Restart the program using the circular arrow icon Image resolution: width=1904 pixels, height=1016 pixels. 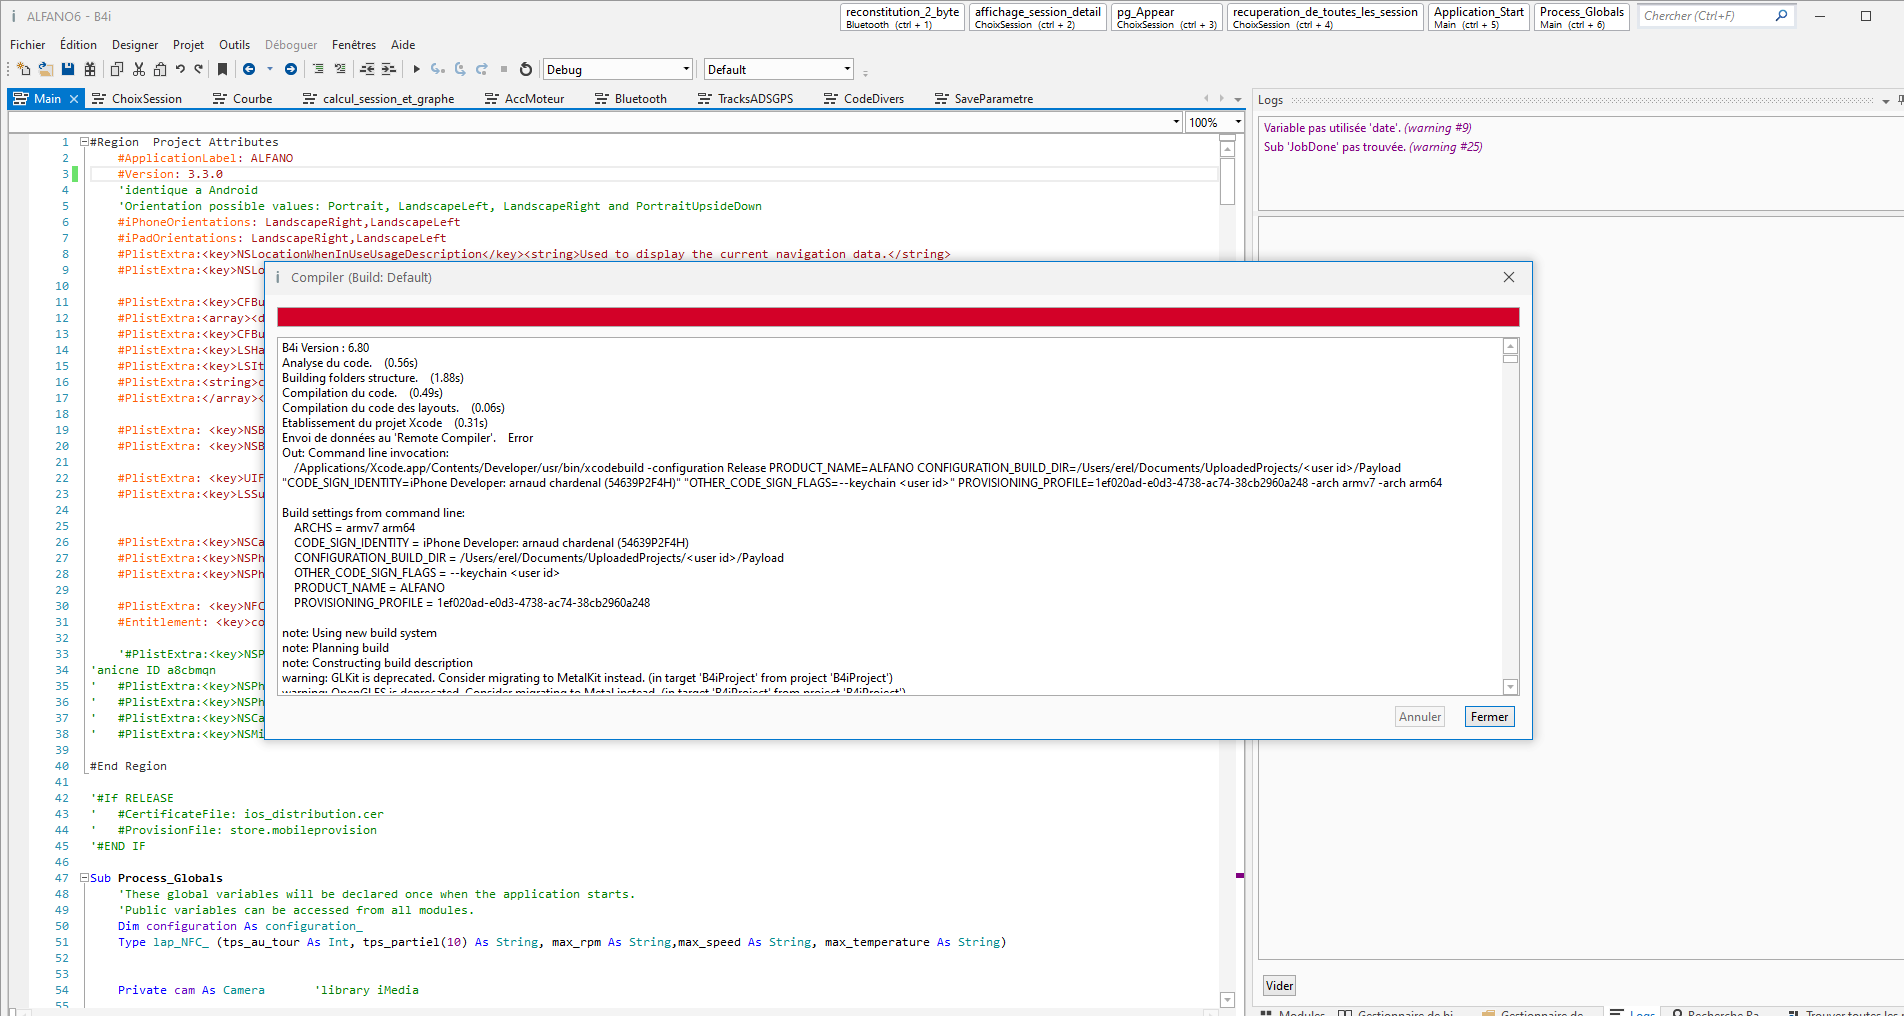[526, 69]
